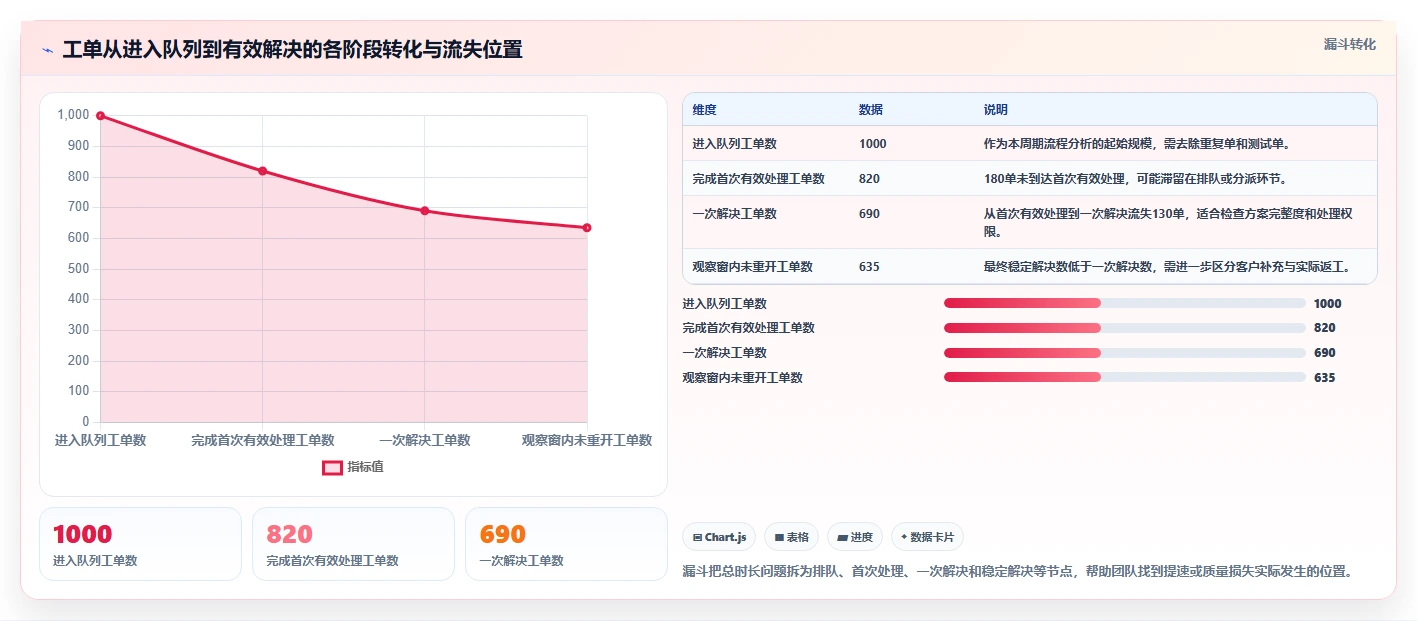The width and height of the screenshot is (1417, 621).
Task: Click the 数据 column header
Action: tap(871, 110)
